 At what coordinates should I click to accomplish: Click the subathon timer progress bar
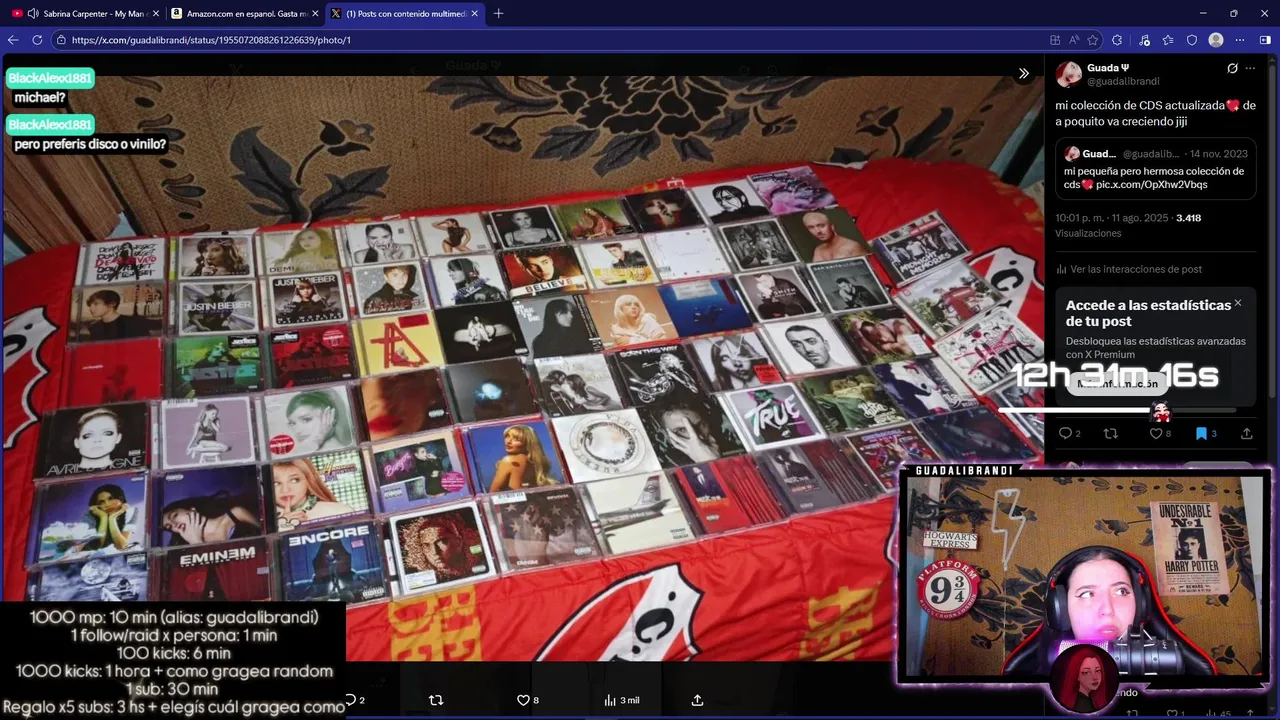coord(1117,410)
